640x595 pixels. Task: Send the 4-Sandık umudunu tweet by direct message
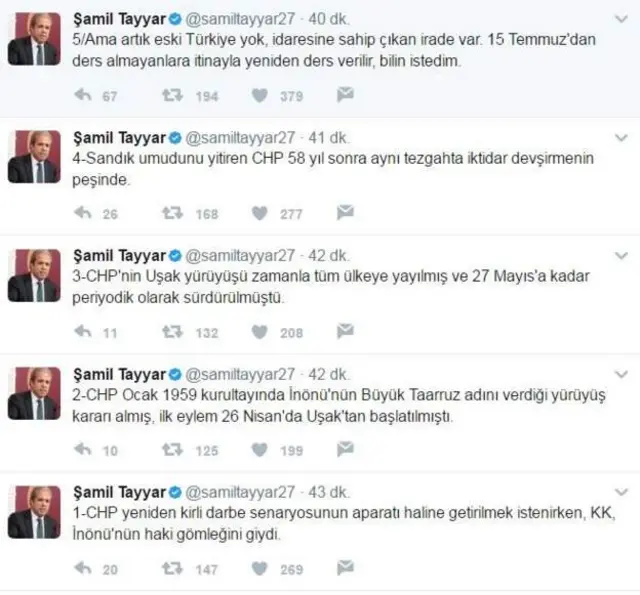point(345,213)
